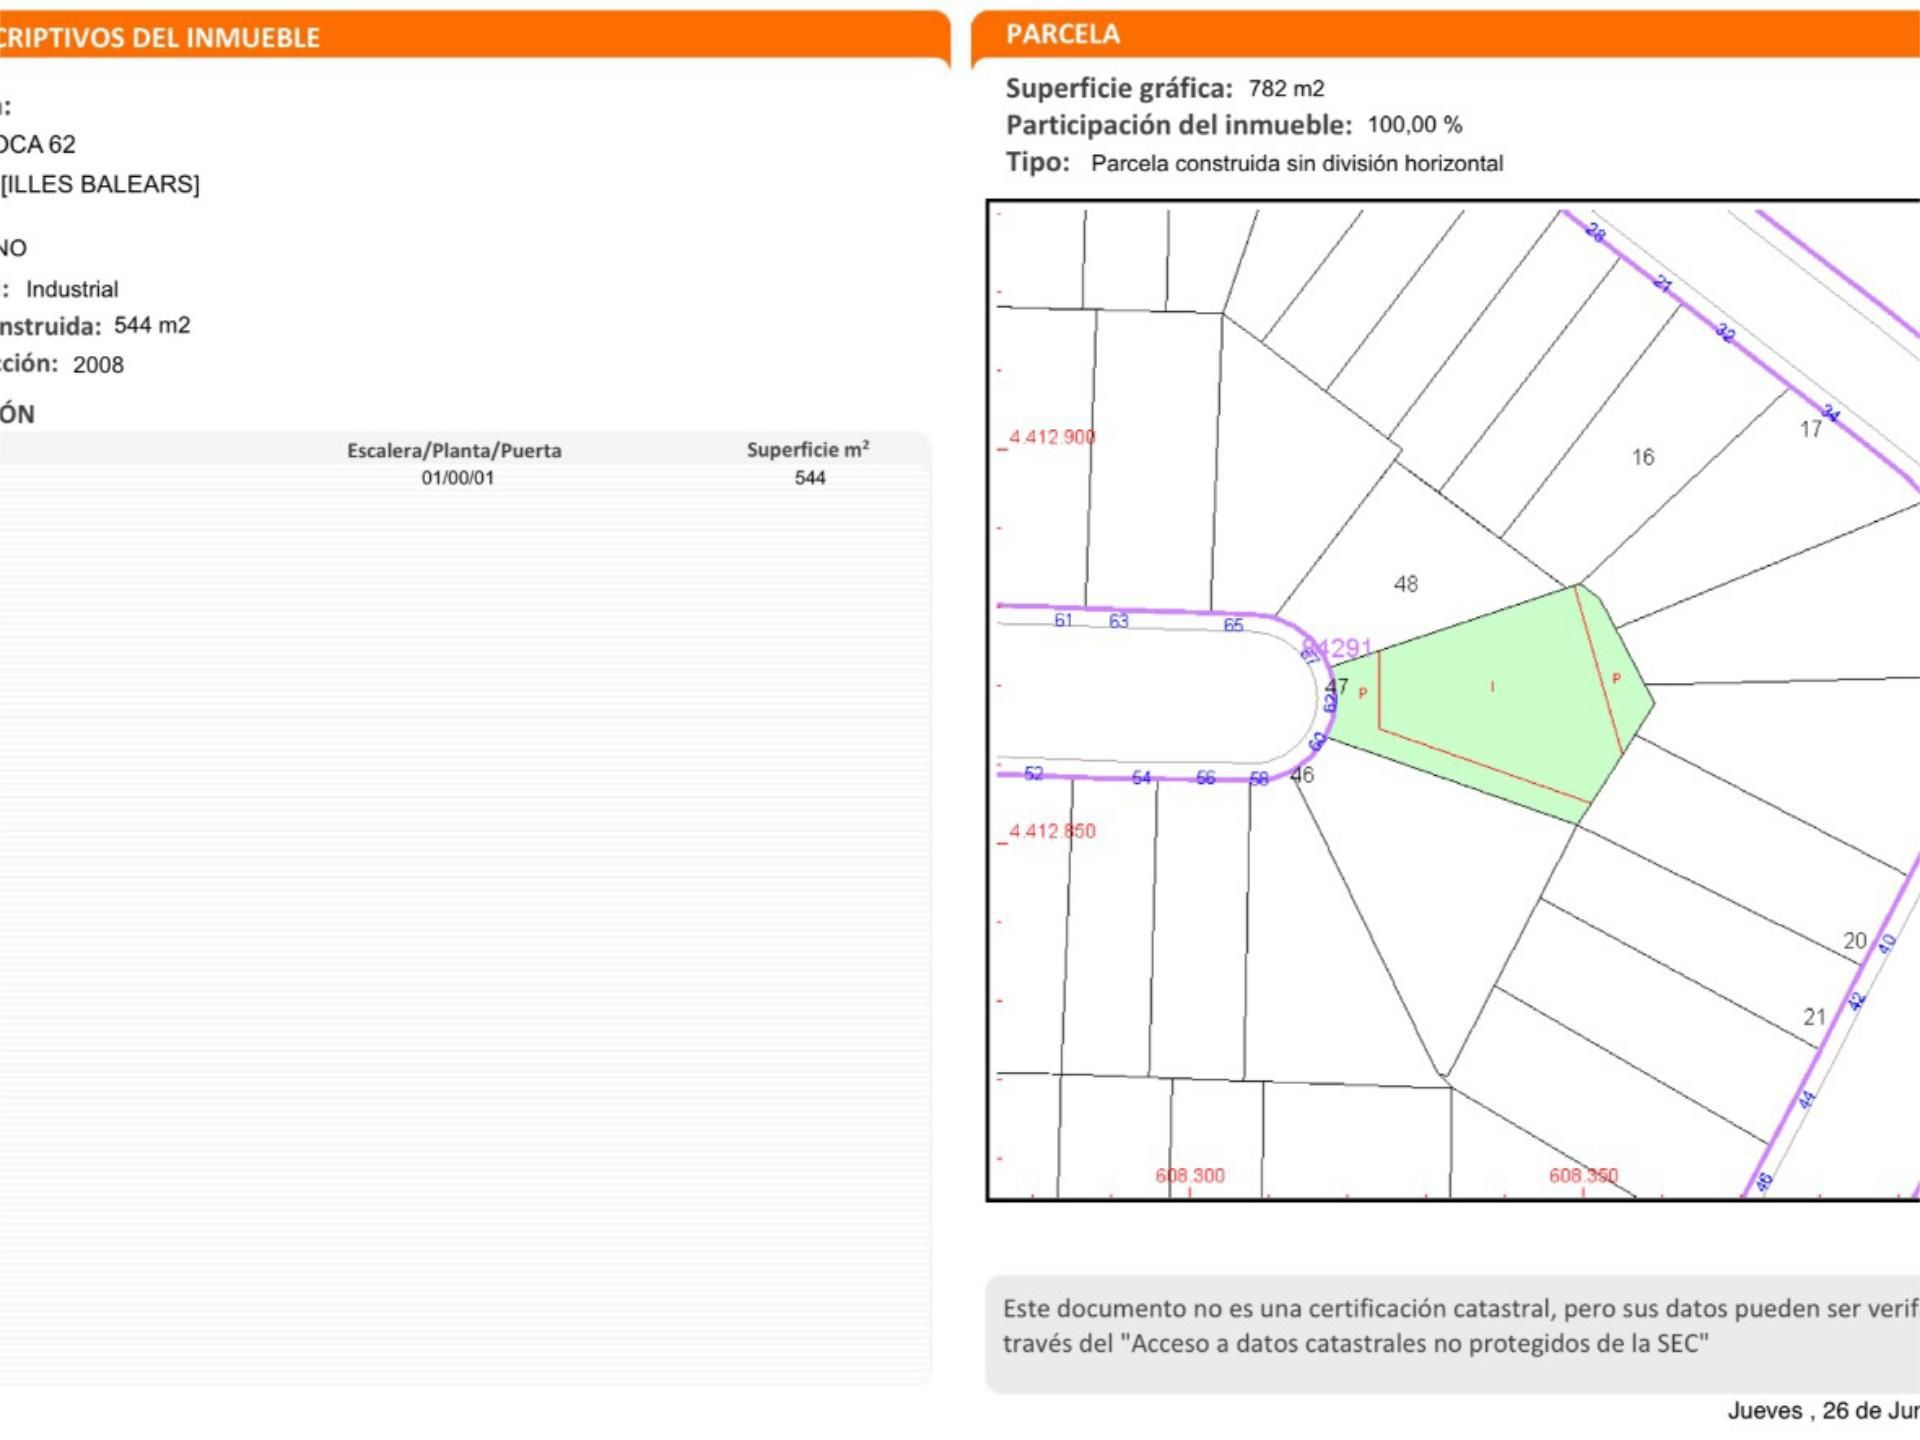The image size is (1920, 1440).
Task: Click the coordinate label 4.412.850
Action: coord(1052,831)
